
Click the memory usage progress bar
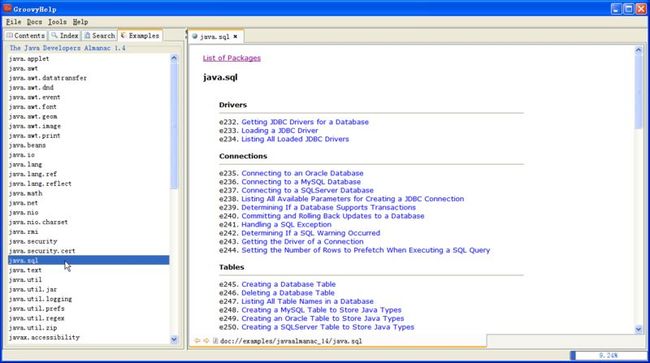point(607,355)
